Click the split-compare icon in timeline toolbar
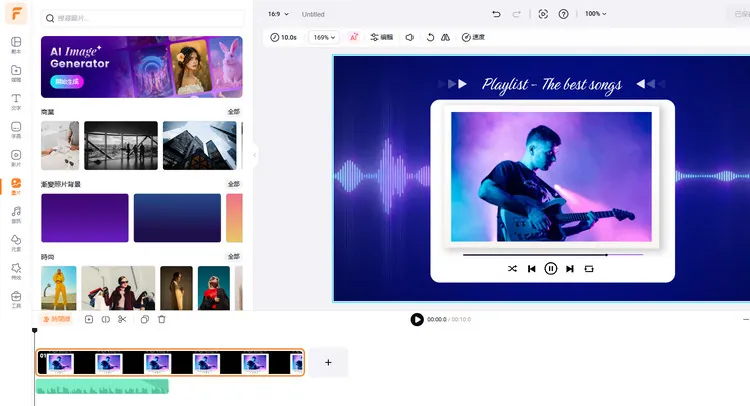 click(106, 319)
